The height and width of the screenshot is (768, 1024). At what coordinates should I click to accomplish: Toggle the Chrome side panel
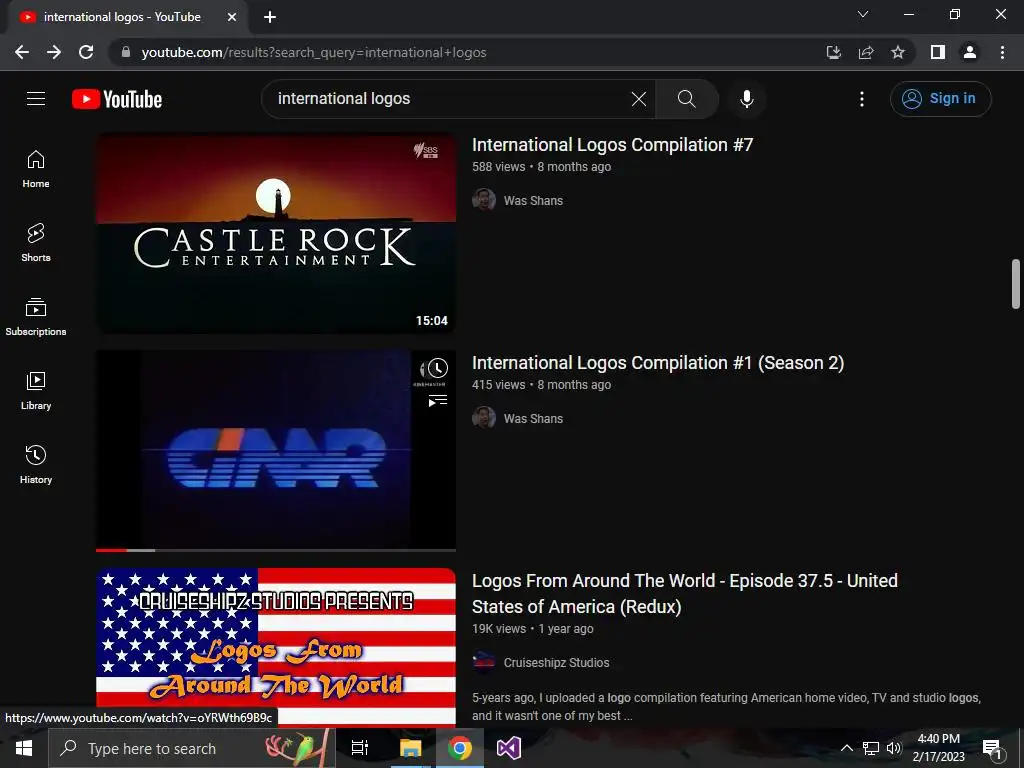pos(938,52)
